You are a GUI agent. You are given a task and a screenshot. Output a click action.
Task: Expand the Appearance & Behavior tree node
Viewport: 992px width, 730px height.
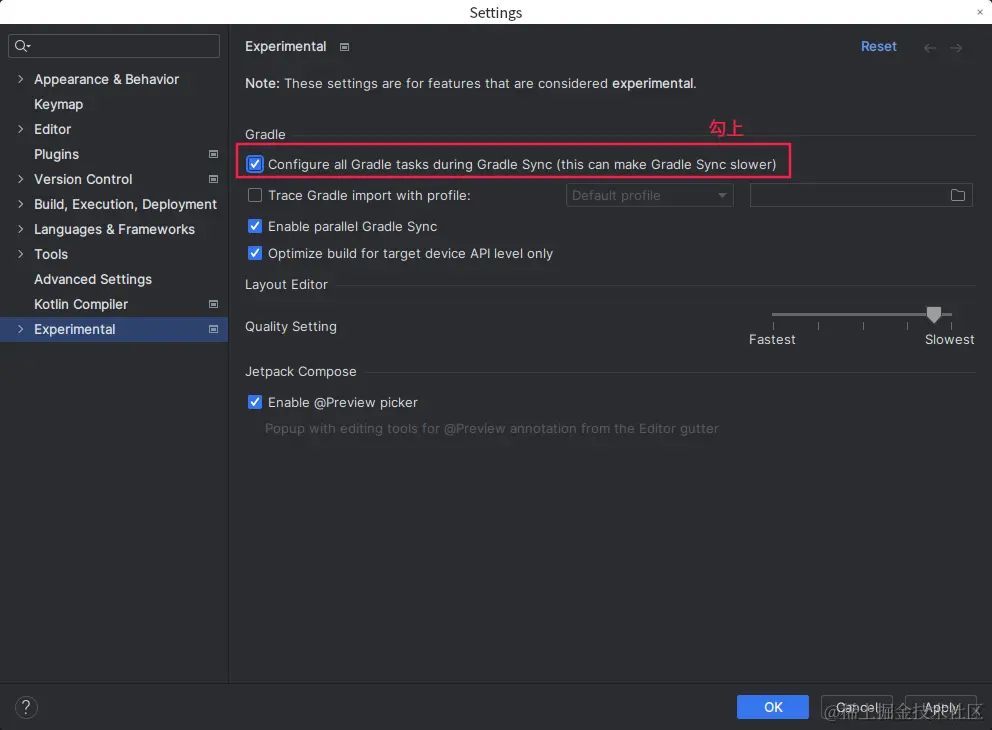pos(20,79)
